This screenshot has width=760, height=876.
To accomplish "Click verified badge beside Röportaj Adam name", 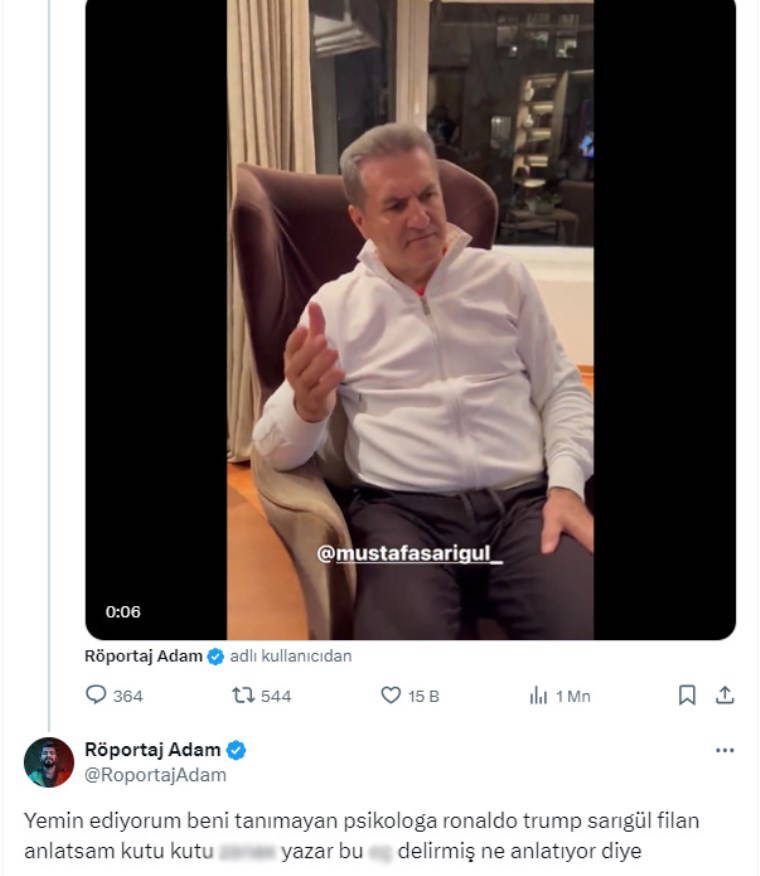I will 237,751.
